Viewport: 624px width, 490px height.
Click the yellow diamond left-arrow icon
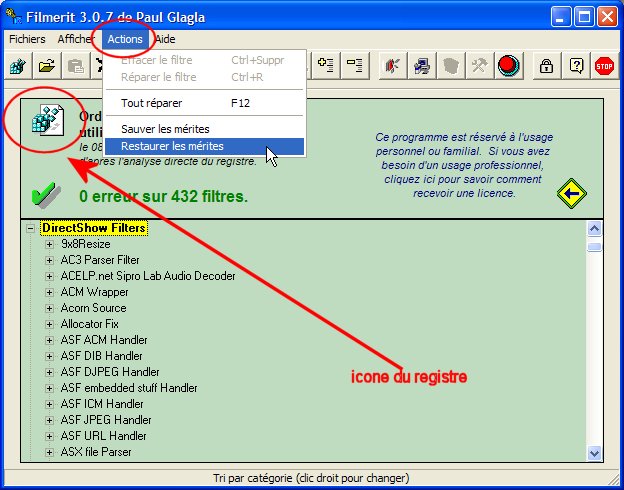pos(572,193)
